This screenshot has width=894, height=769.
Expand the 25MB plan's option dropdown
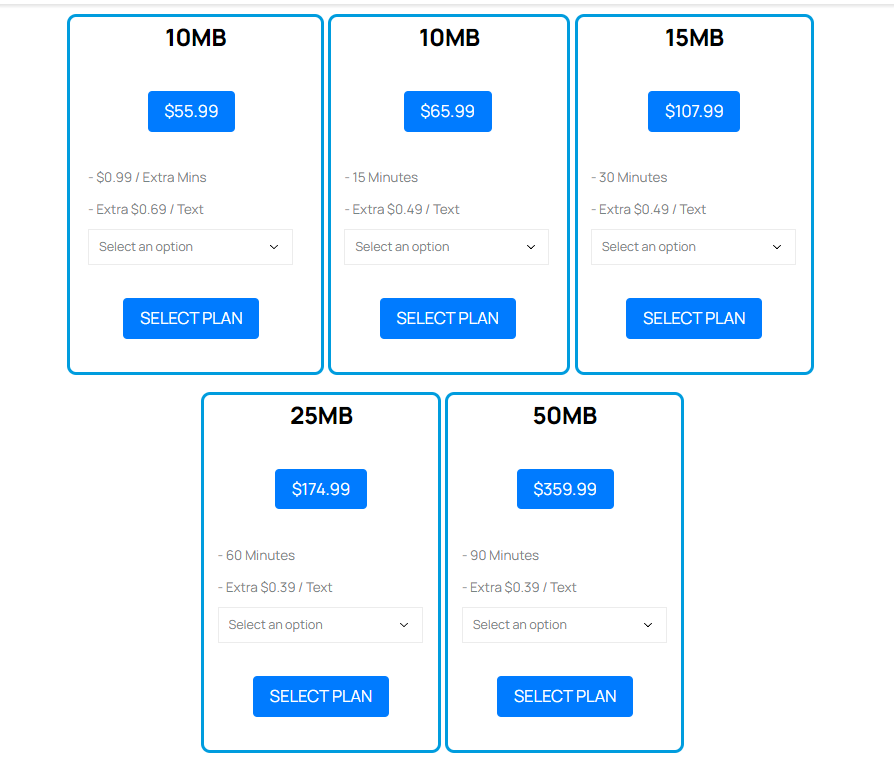pyautogui.click(x=320, y=625)
